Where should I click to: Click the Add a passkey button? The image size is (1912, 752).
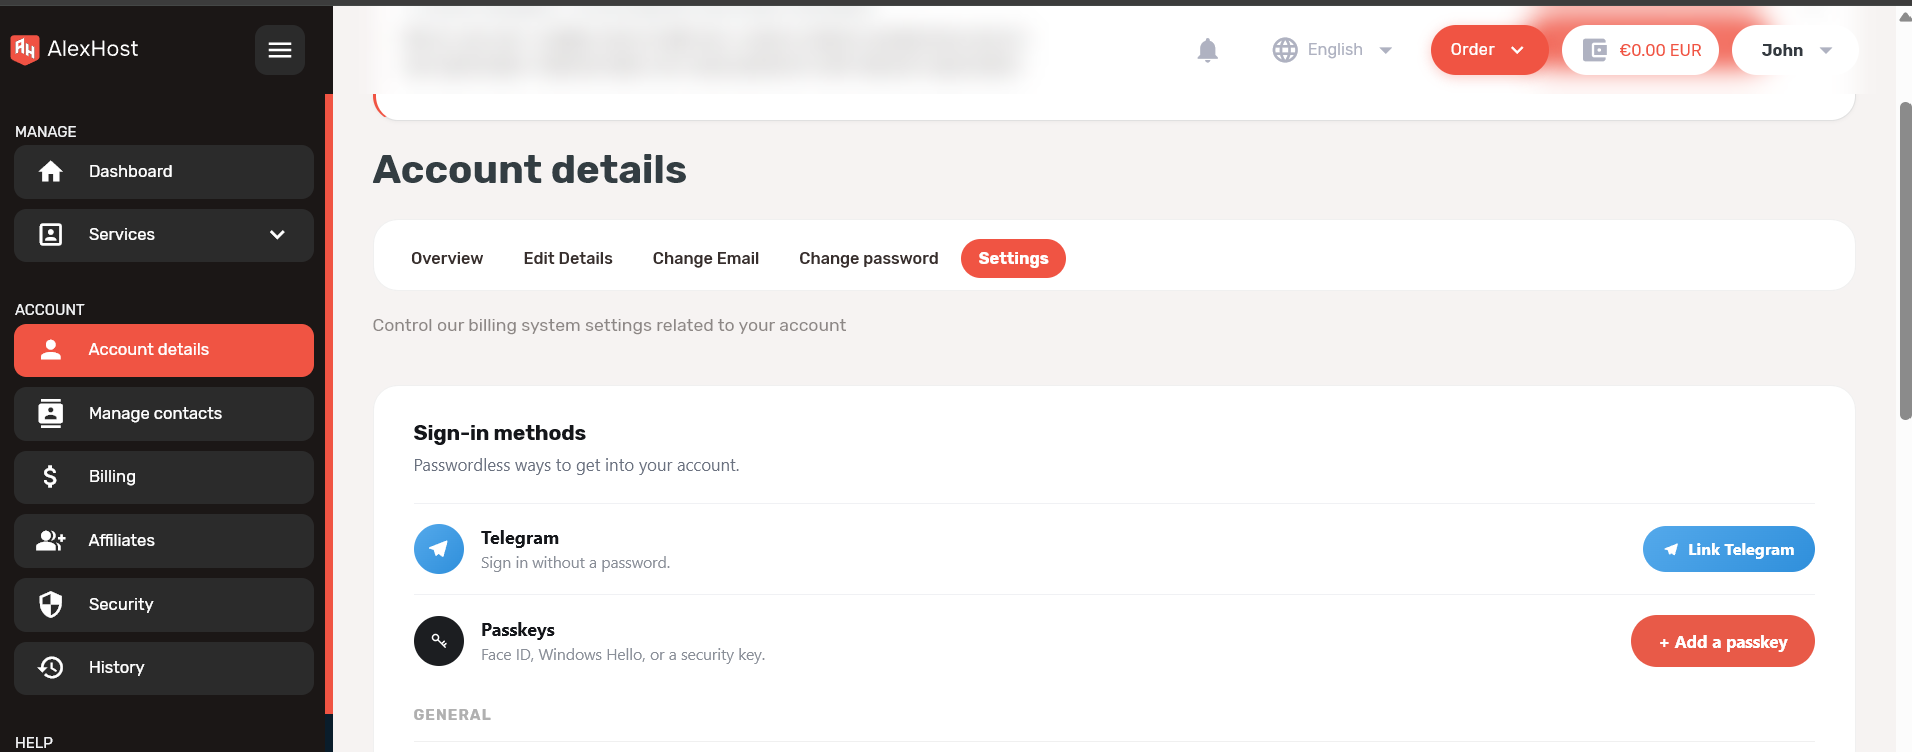(x=1722, y=641)
